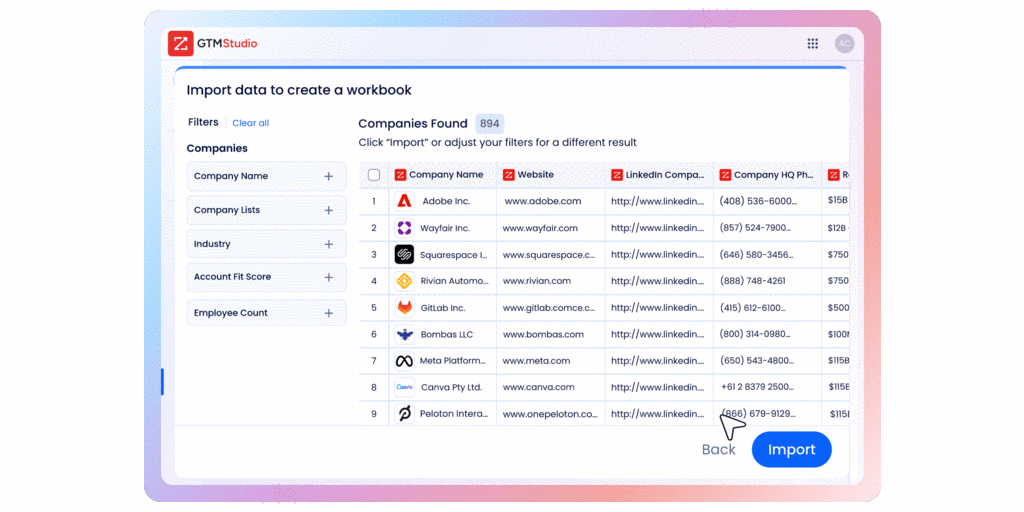This screenshot has height=512, width=1024.
Task: Open the AC user avatar menu
Action: pyautogui.click(x=844, y=44)
